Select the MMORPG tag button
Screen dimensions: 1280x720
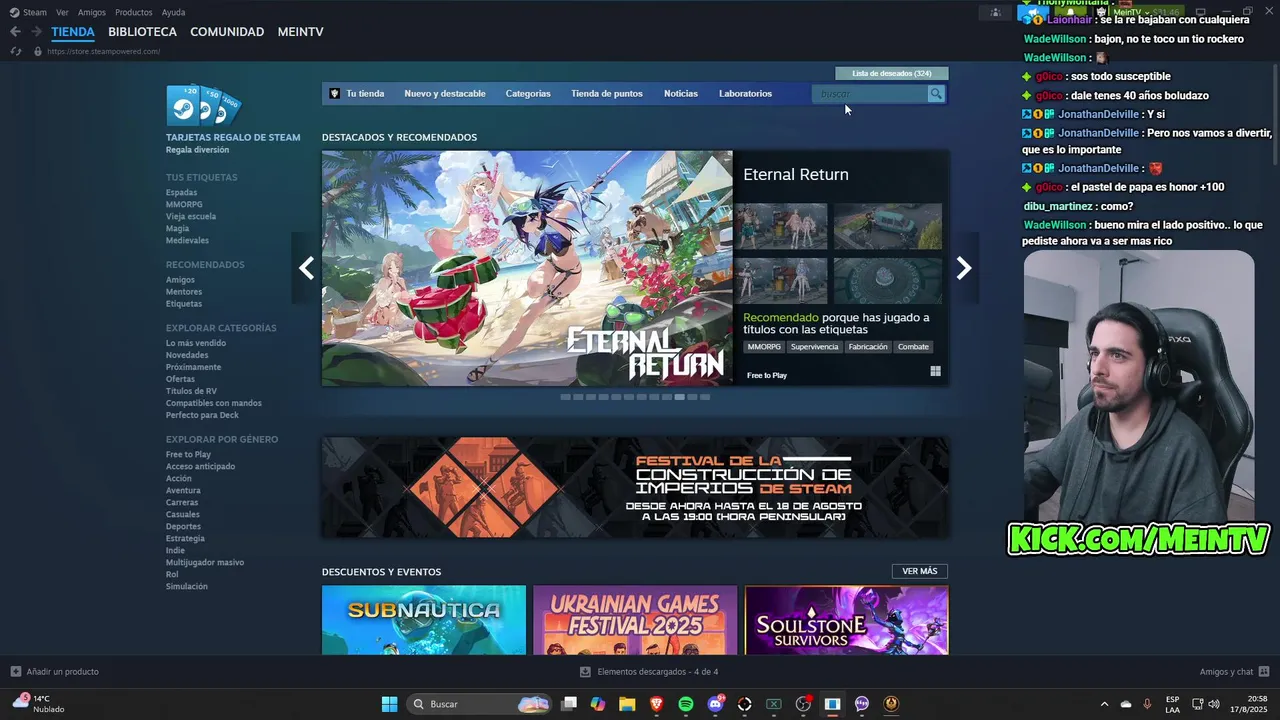764,347
